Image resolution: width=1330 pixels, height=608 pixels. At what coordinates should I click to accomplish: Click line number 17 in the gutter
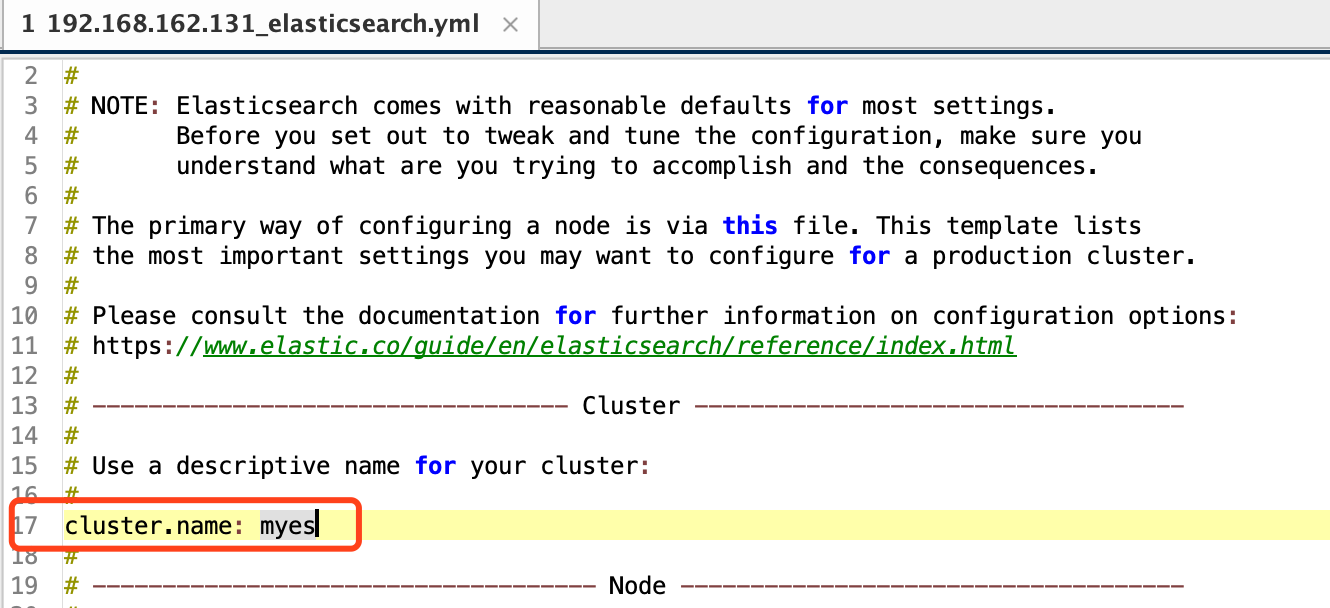point(24,525)
